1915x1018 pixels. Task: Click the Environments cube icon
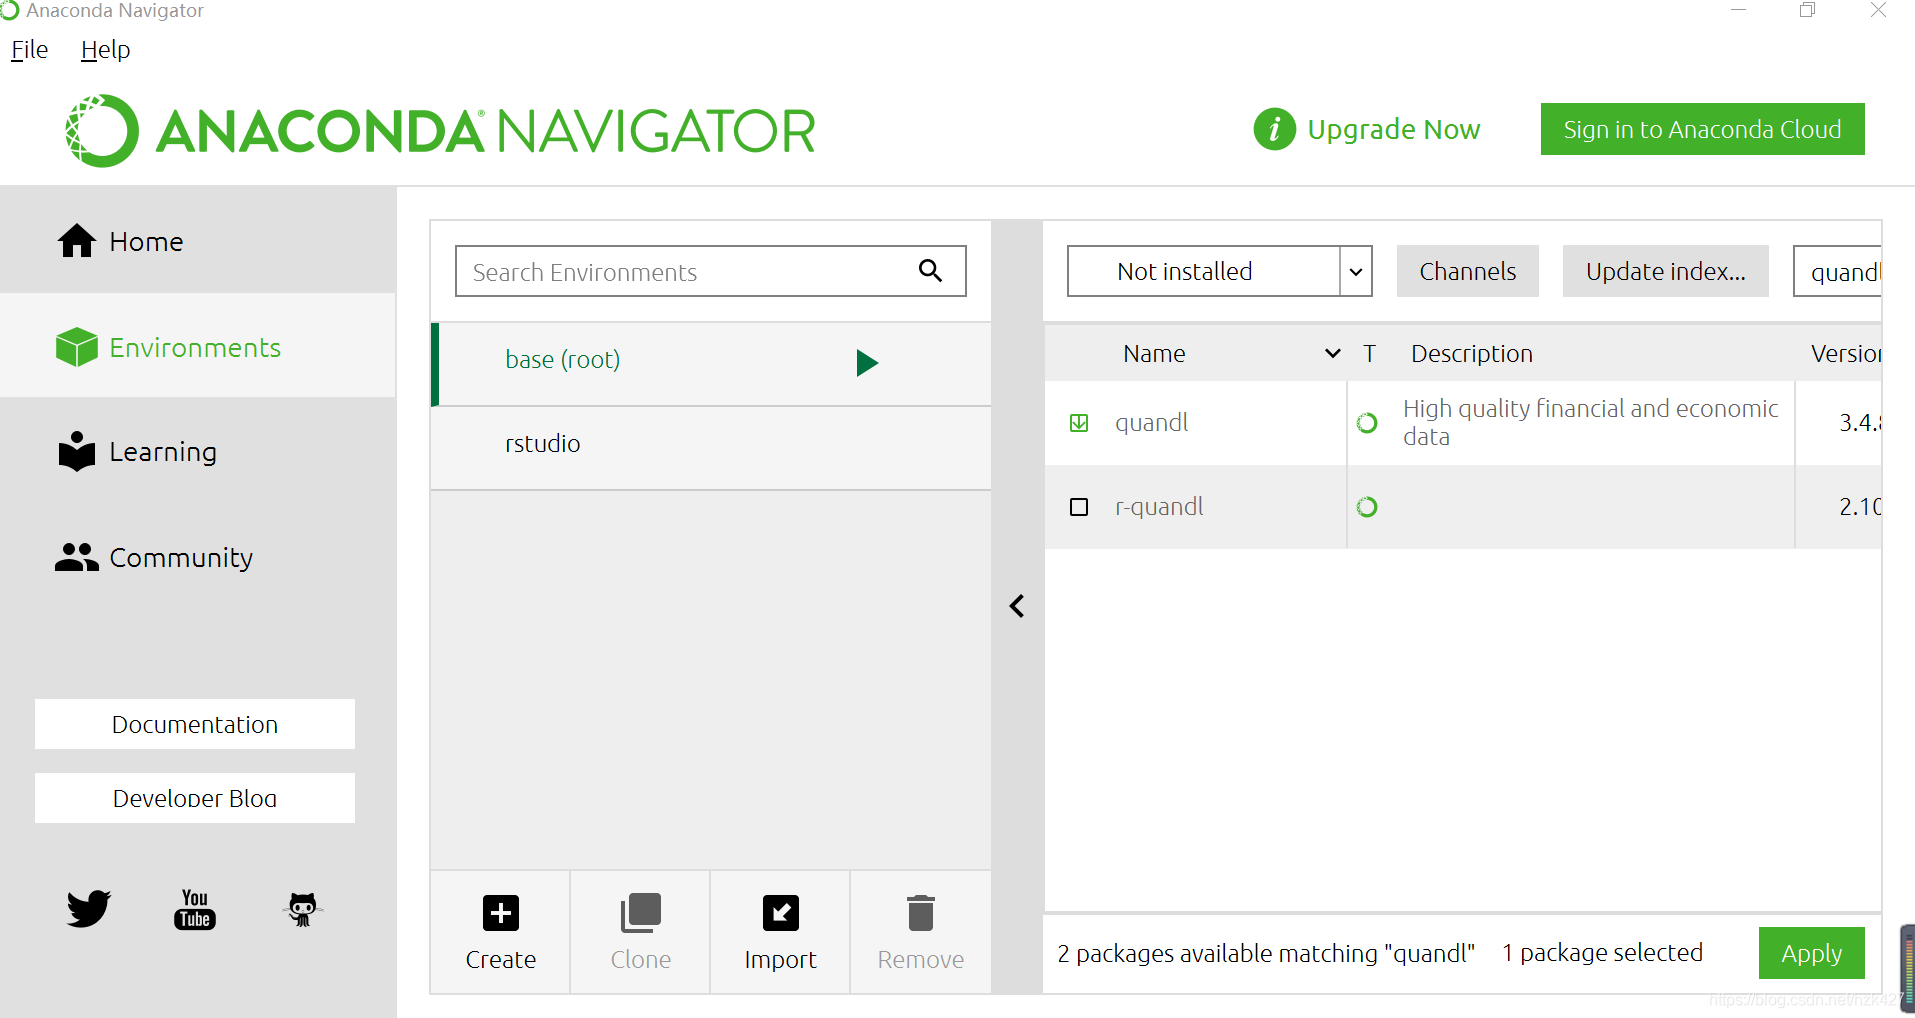tap(77, 347)
